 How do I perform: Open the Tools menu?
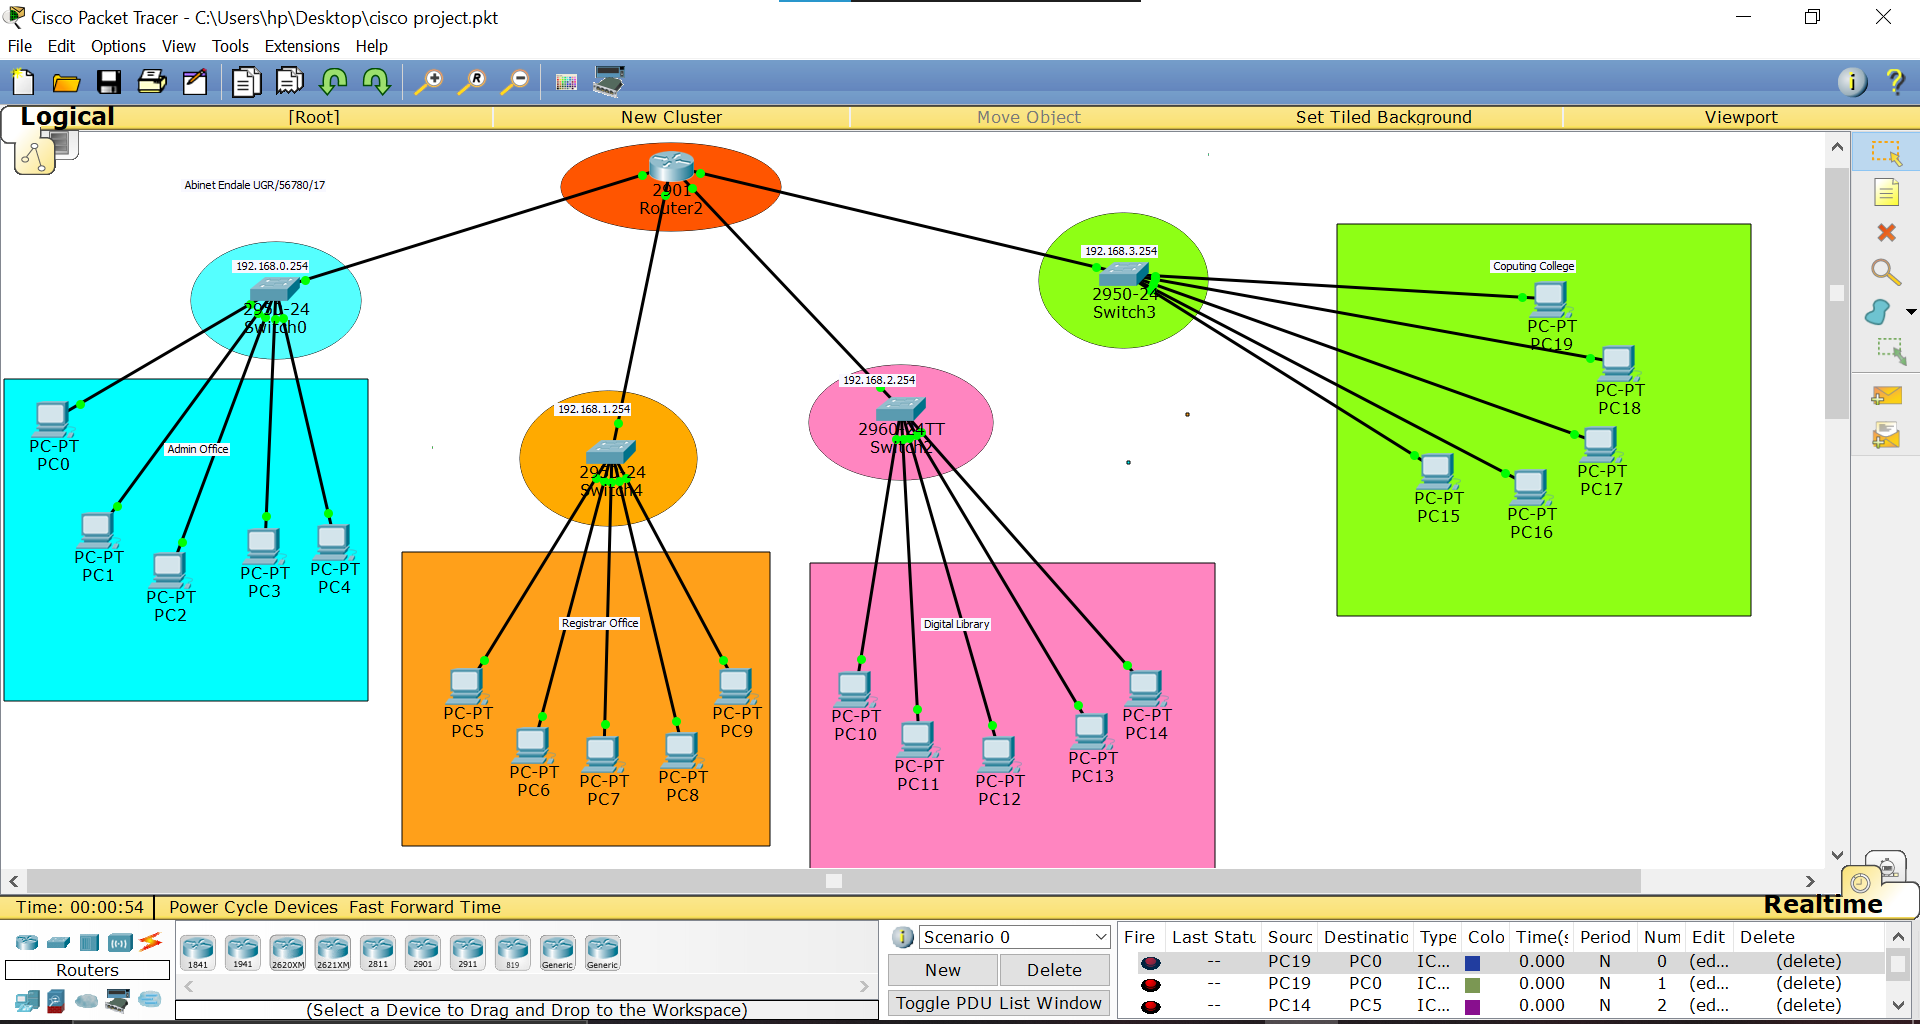(230, 46)
